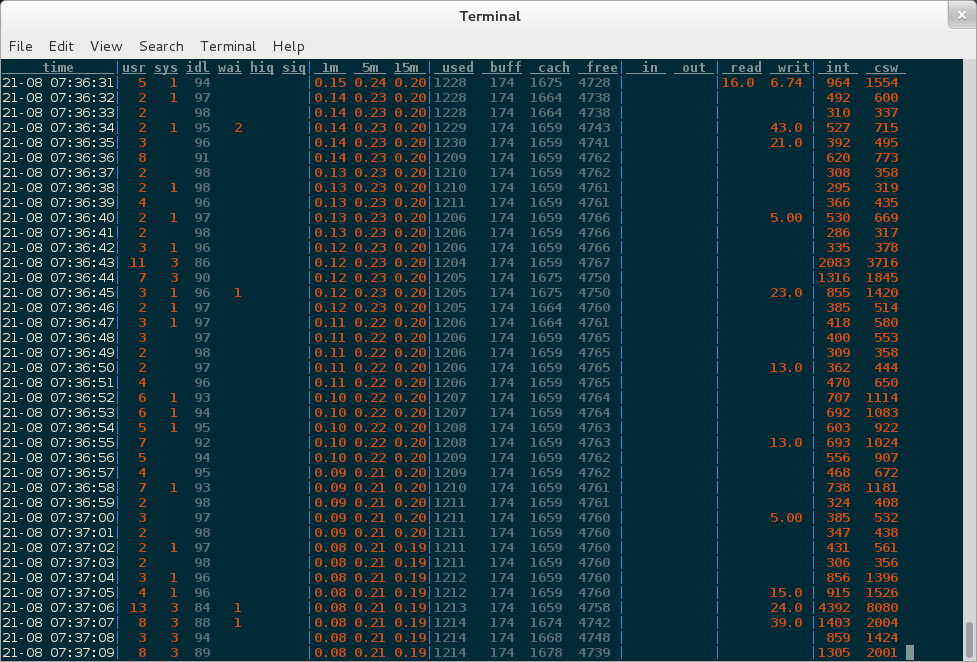The height and width of the screenshot is (662, 977).
Task: Click csw value '1845' at 07:36:44
Action: click(x=882, y=277)
